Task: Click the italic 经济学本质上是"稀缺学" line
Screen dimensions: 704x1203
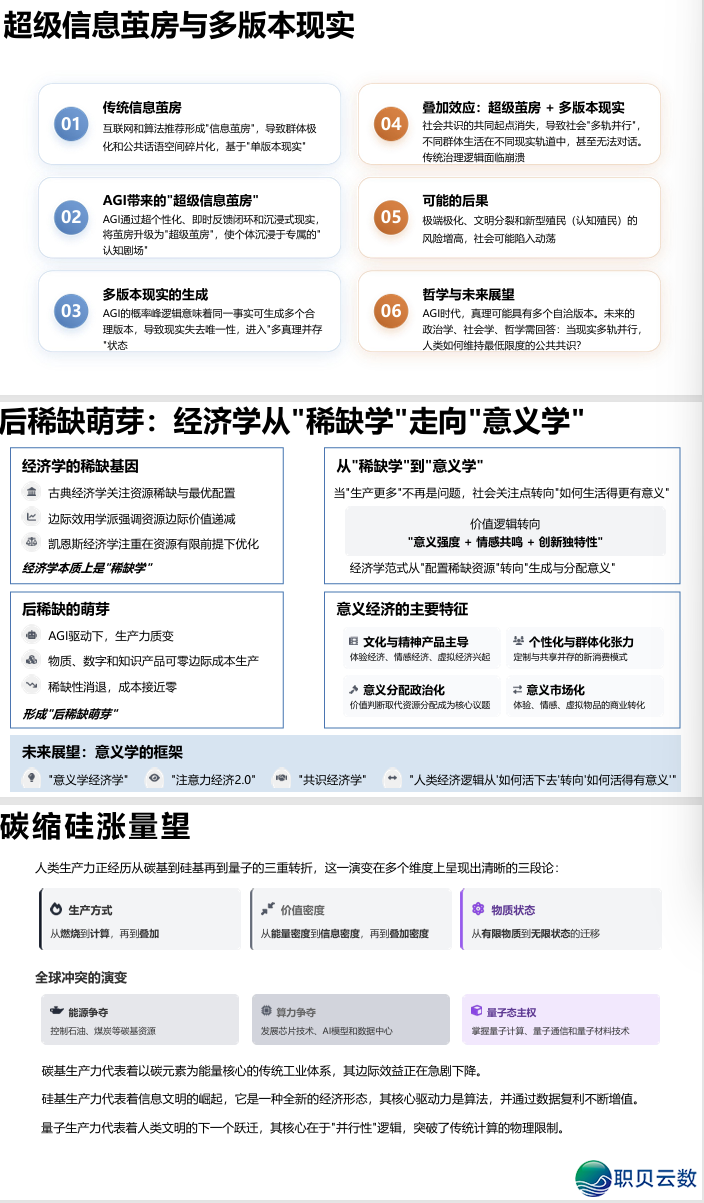Action: (x=87, y=568)
